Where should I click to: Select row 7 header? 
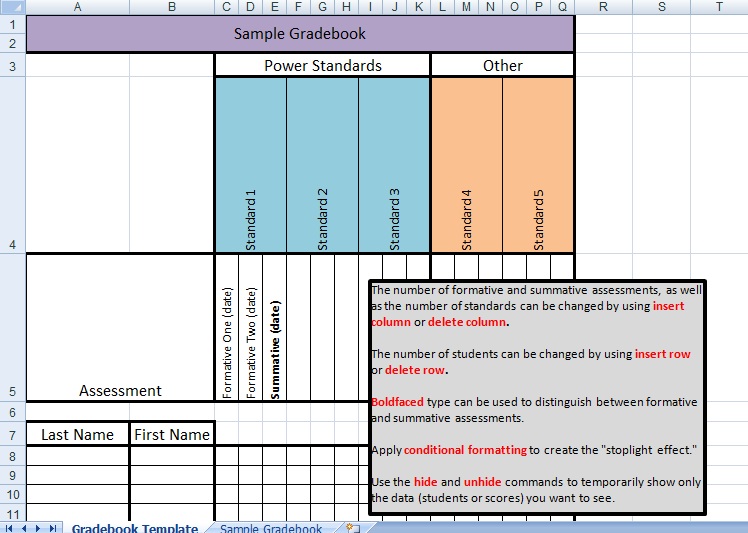click(x=12, y=434)
